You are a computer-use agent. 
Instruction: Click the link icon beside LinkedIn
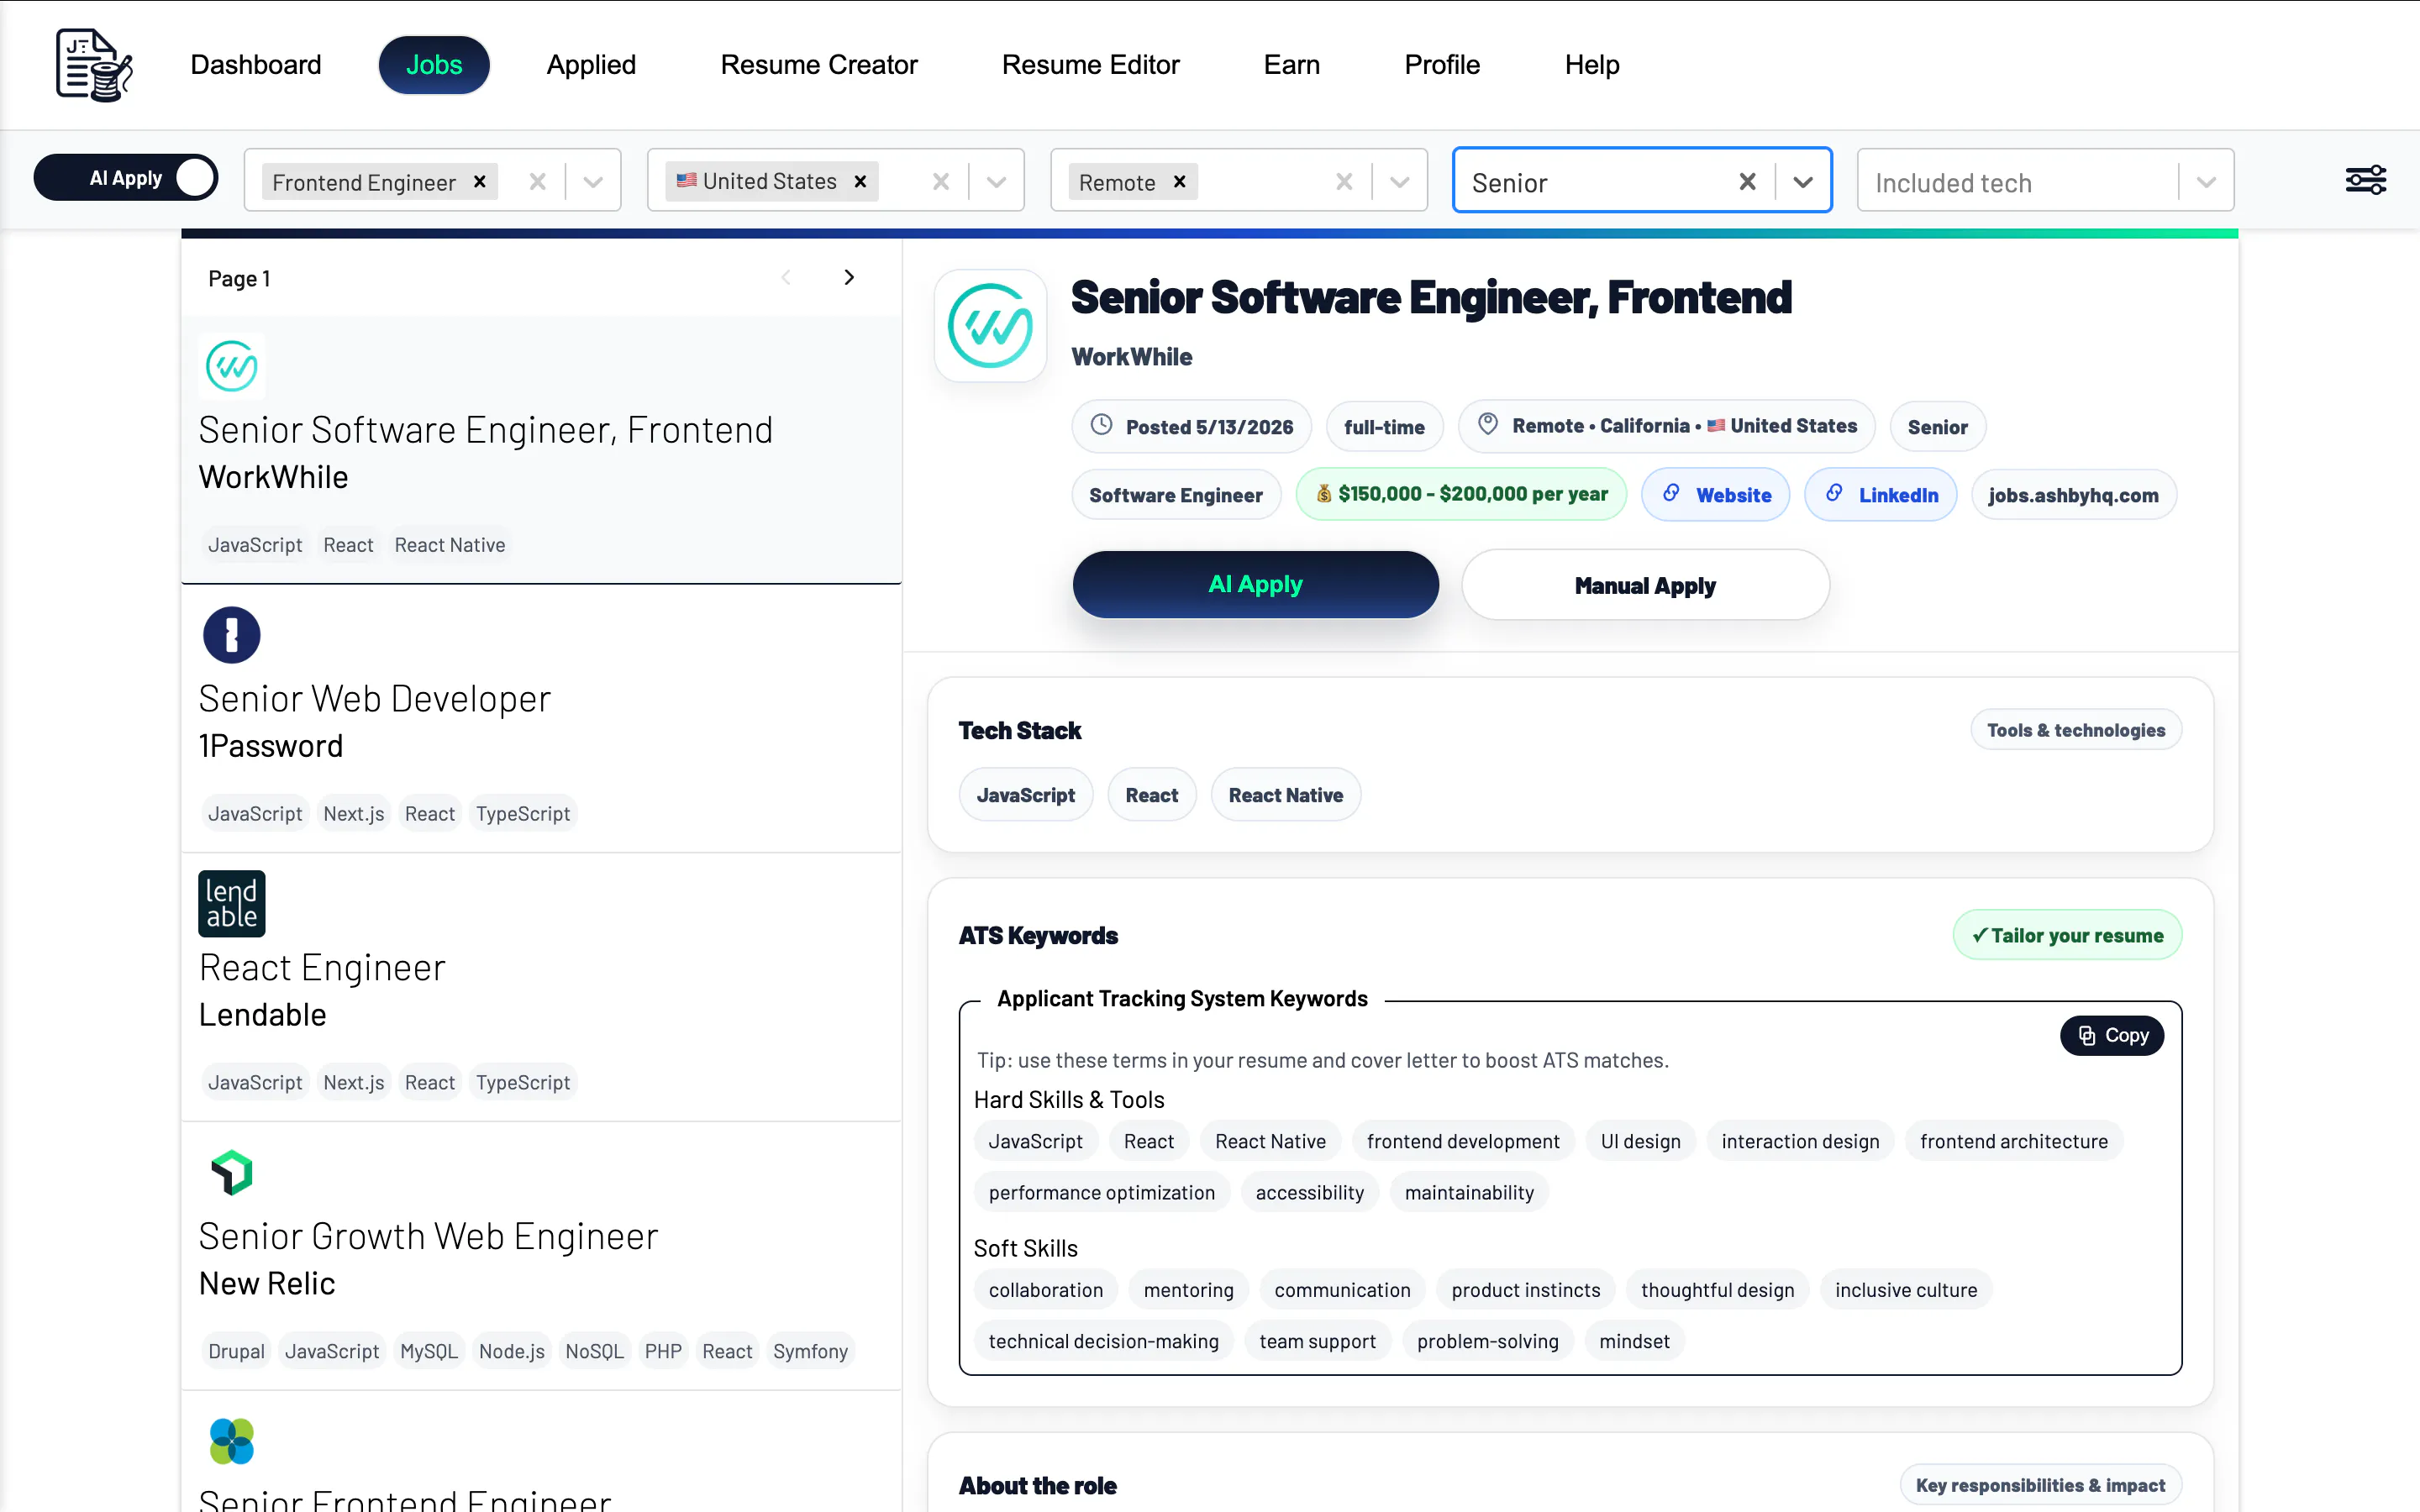[1834, 493]
